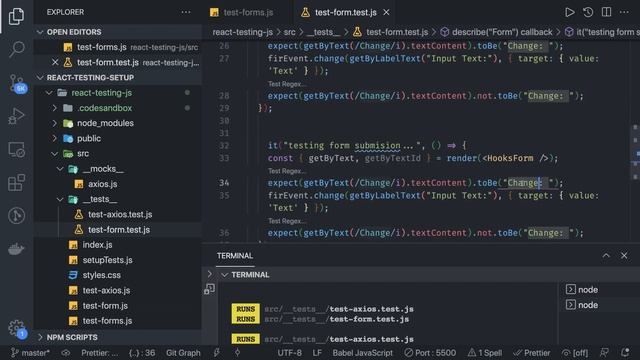This screenshot has height=360, width=640.
Task: Expand the NPM Scripts section
Action: coord(118,338)
